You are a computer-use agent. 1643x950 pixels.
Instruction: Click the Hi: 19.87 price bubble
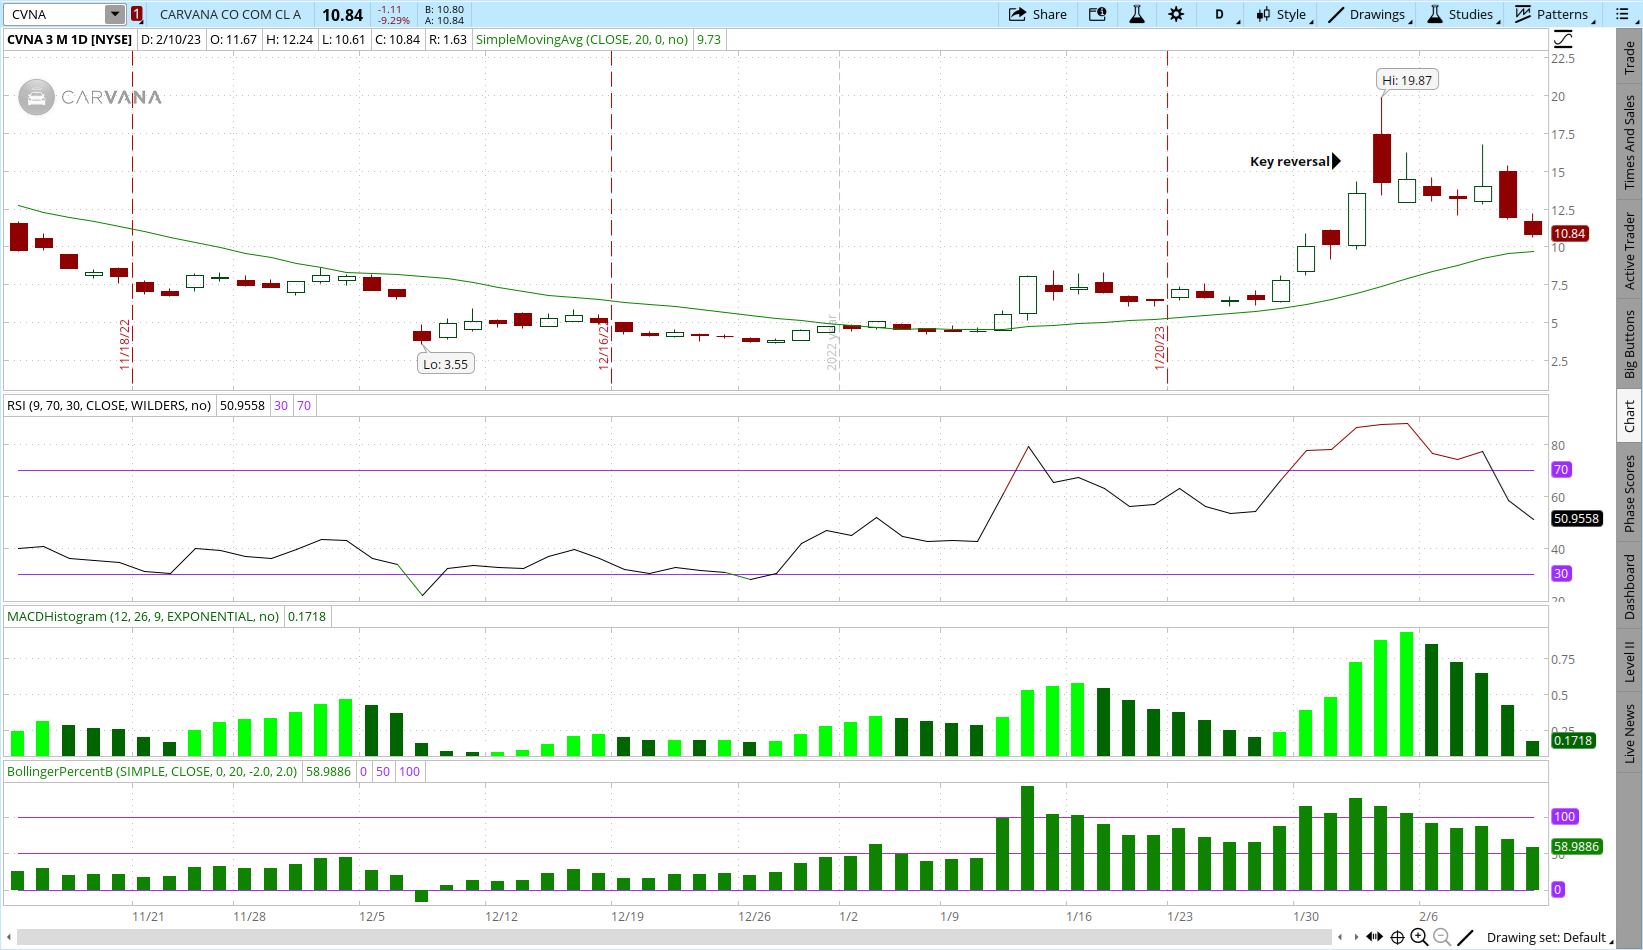tap(1407, 80)
